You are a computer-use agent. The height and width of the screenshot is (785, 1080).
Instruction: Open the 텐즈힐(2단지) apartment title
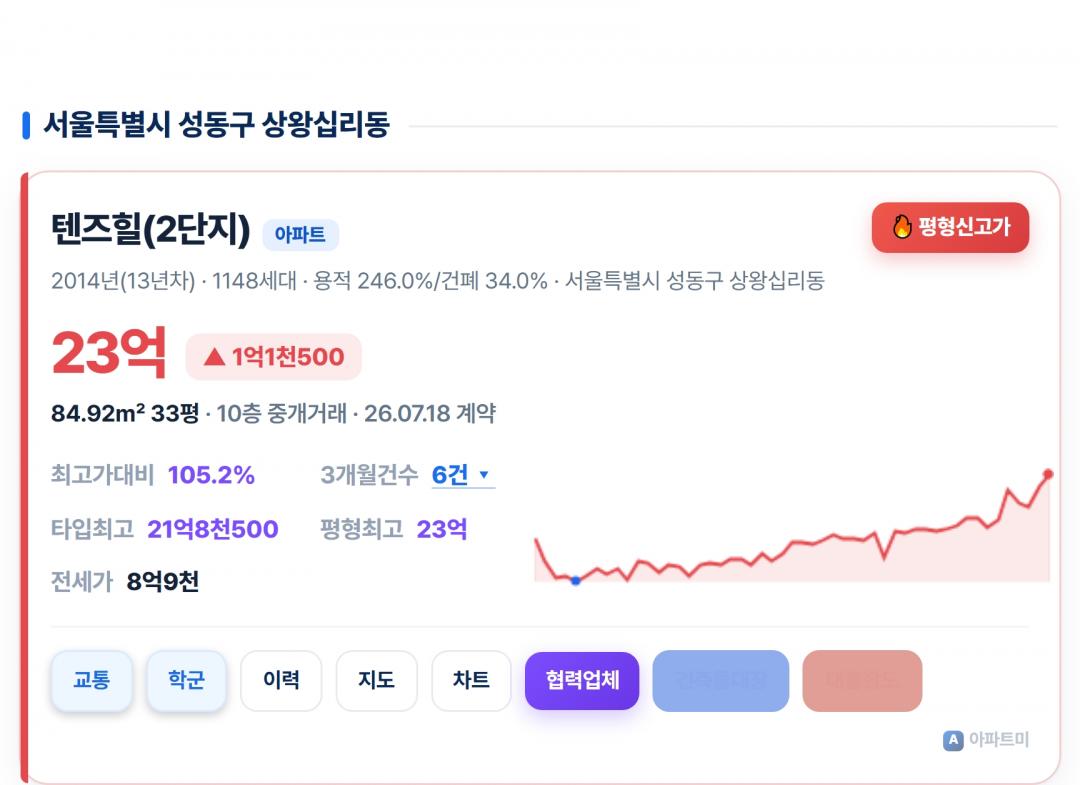pos(151,229)
